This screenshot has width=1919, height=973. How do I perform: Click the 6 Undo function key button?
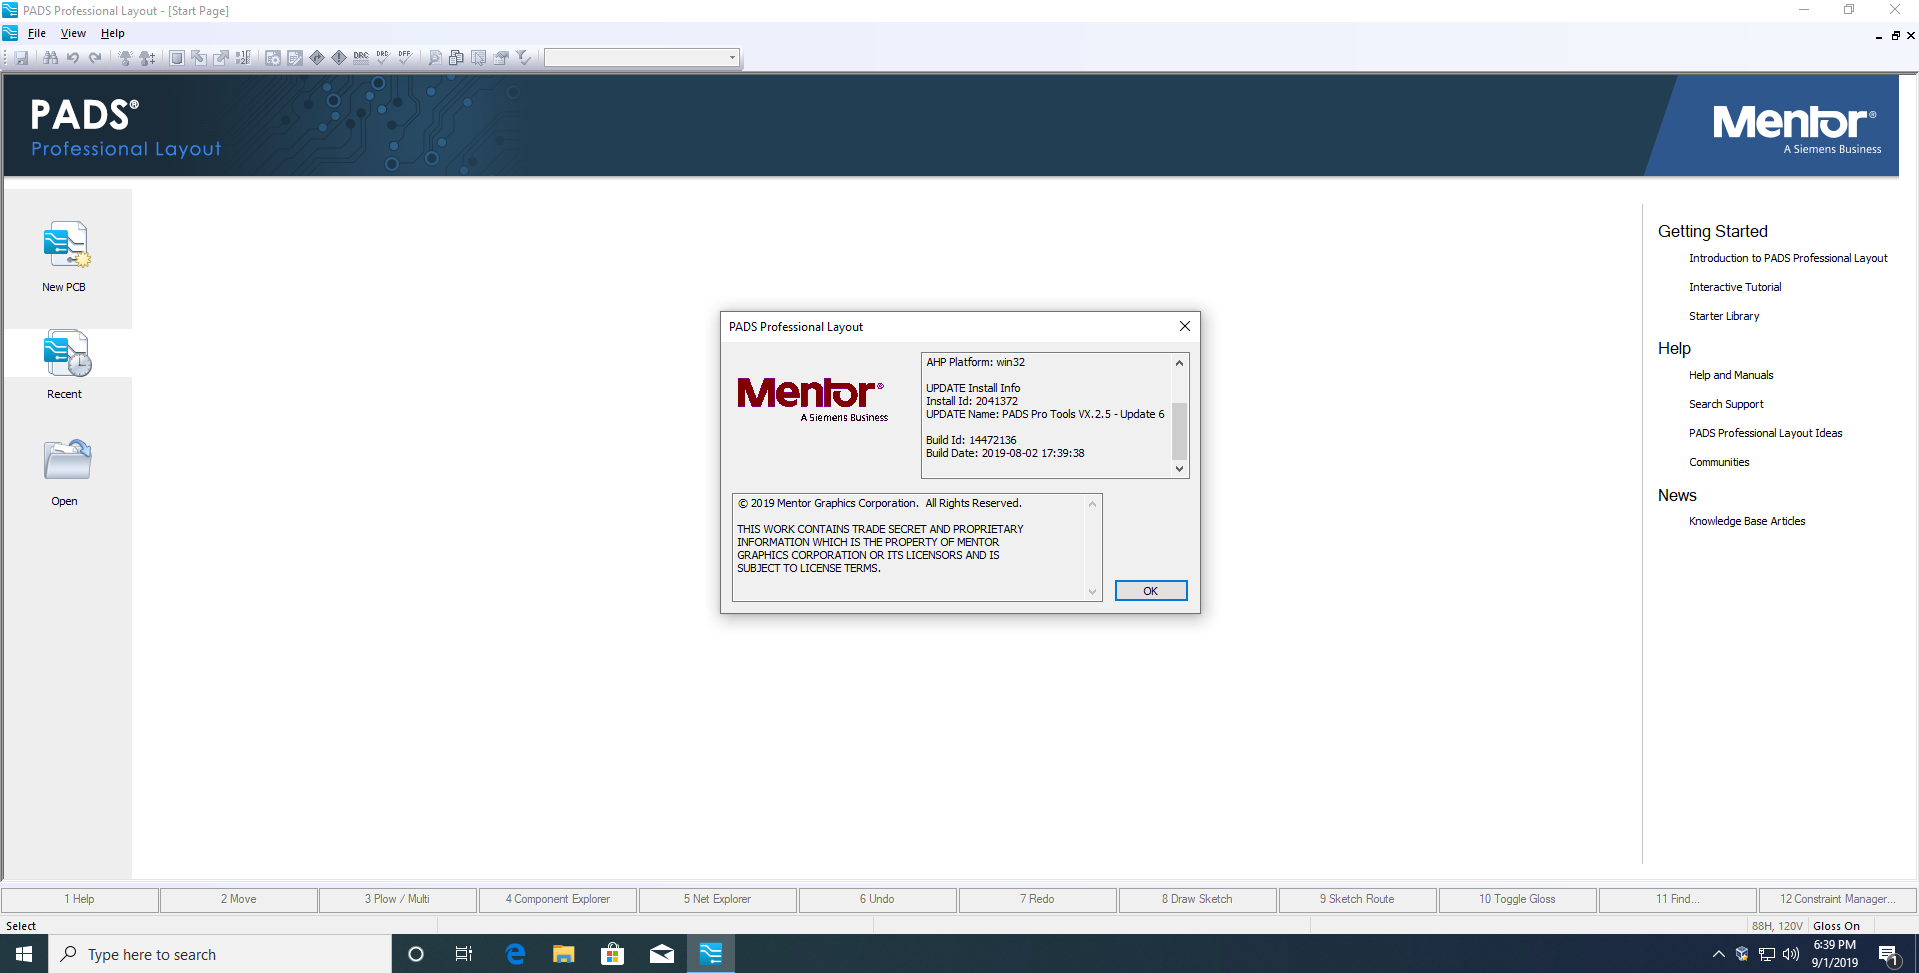pos(878,899)
